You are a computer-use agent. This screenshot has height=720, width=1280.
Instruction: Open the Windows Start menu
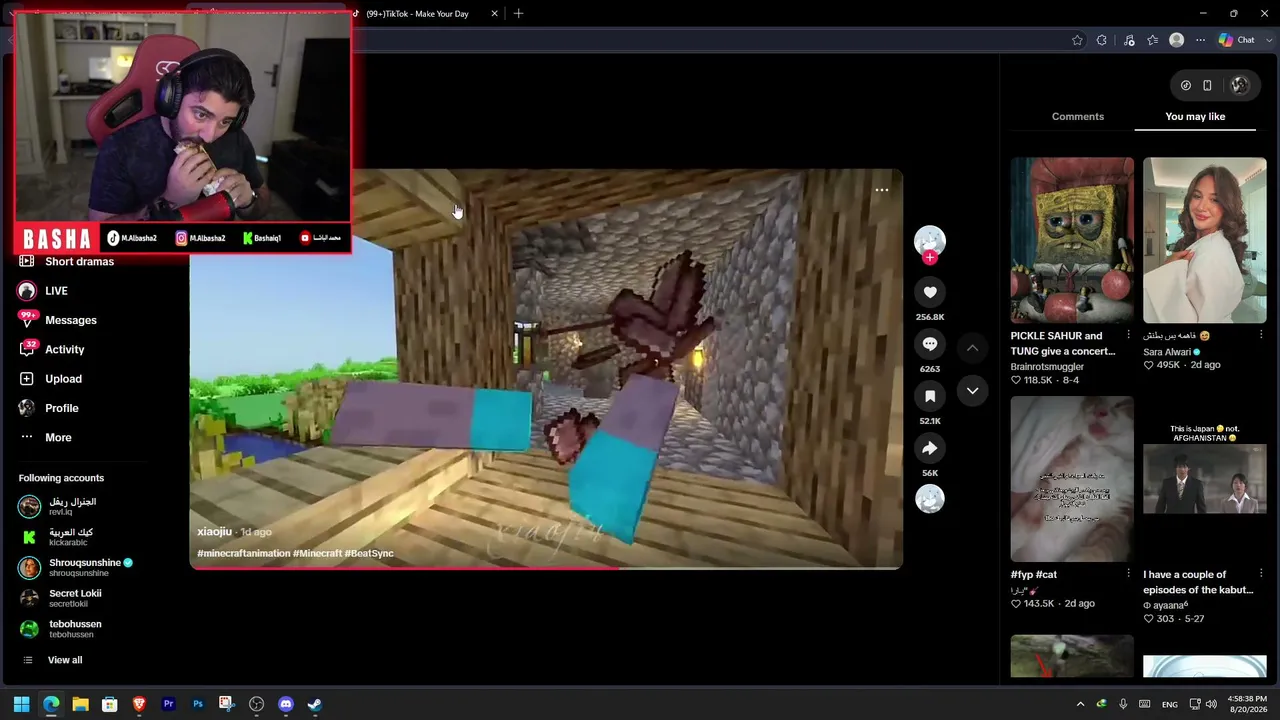(22, 704)
